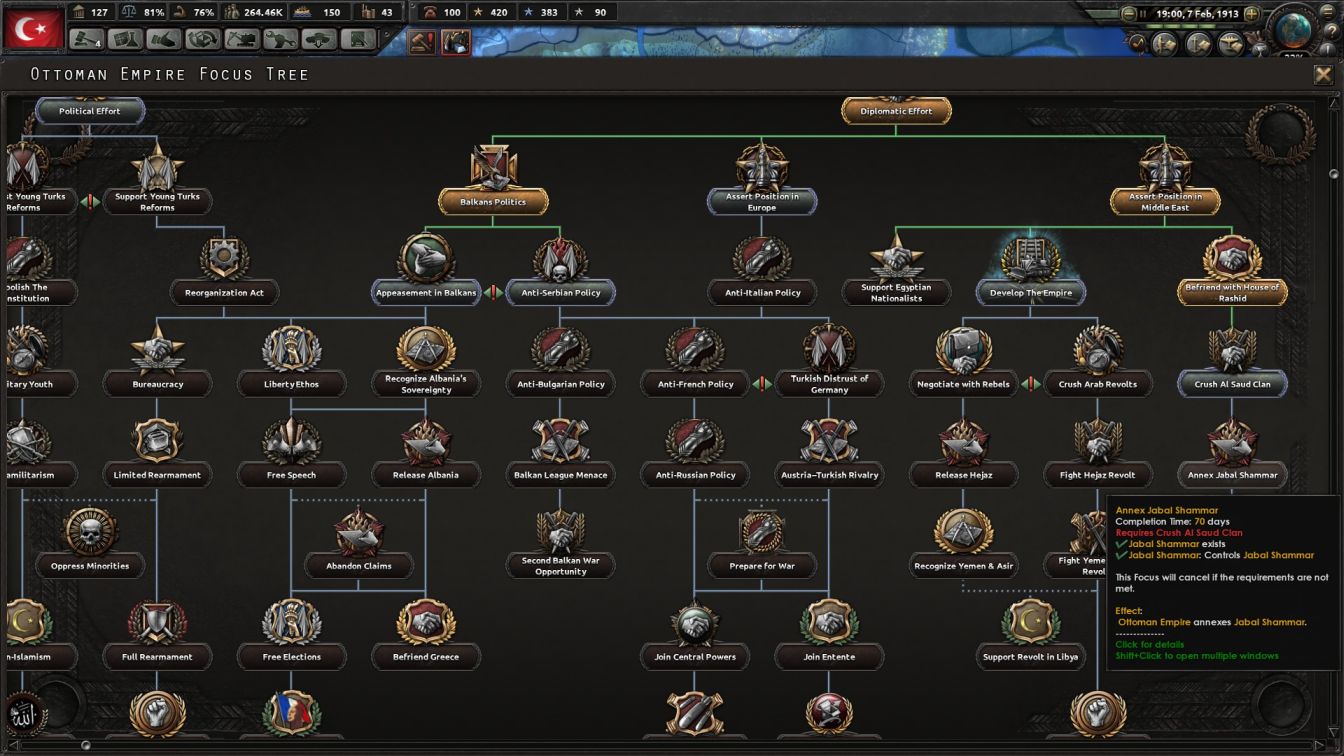Viewport: 1344px width, 756px height.
Task: Click for details in the Annex Jabal Shammar tooltip
Action: coord(1146,645)
